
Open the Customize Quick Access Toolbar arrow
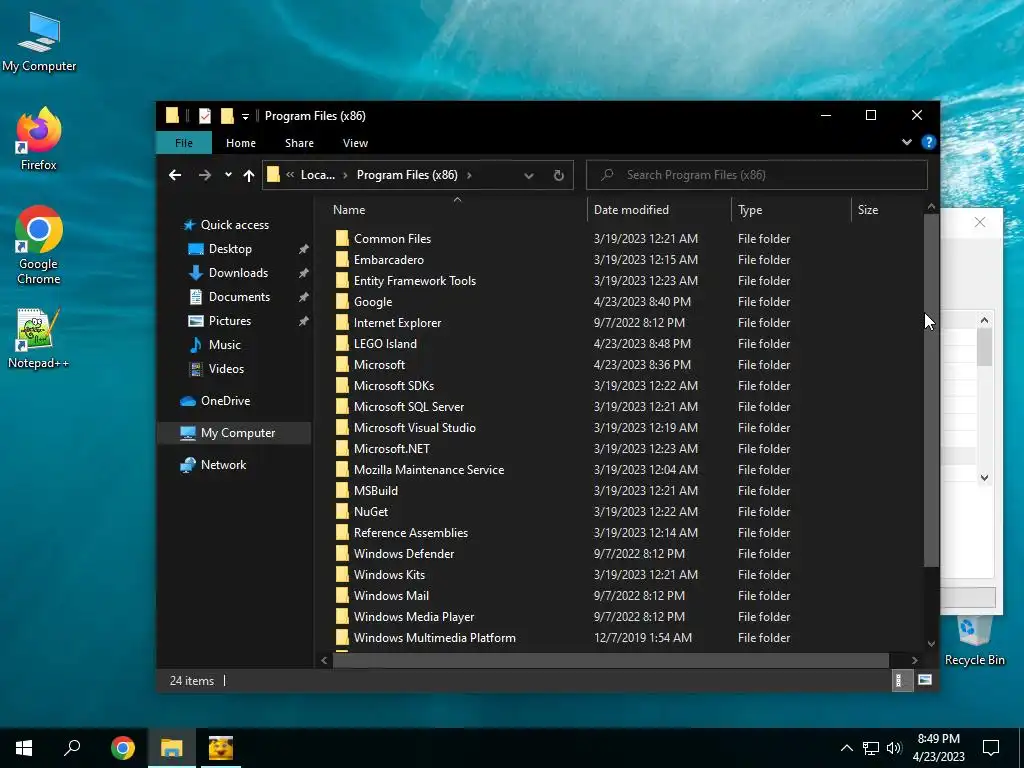(246, 117)
